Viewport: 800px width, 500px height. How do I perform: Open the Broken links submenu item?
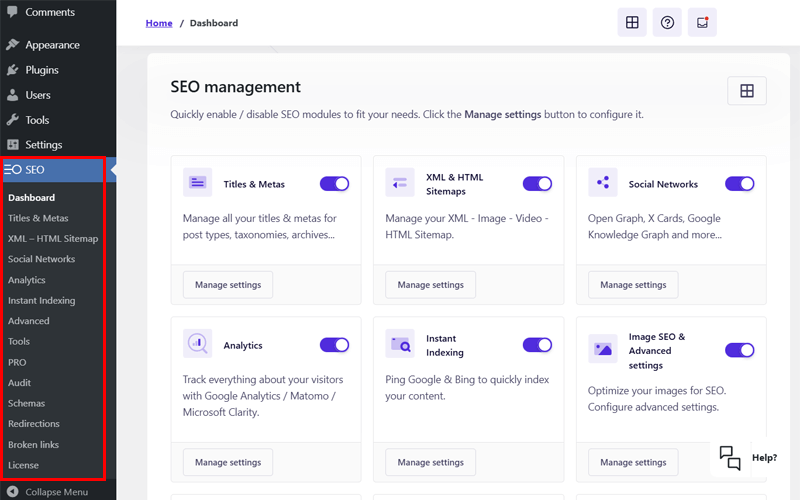coord(33,444)
